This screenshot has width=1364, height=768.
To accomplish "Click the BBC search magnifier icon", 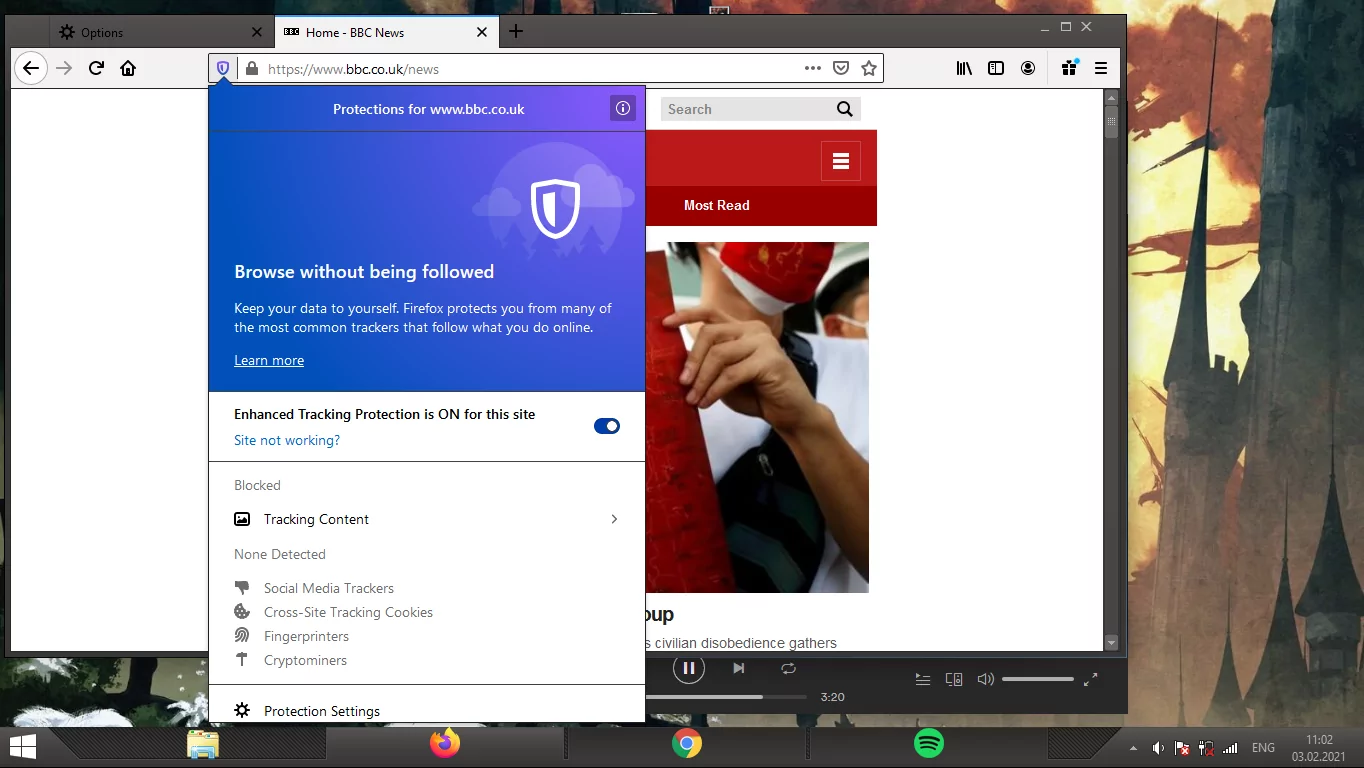I will (845, 109).
